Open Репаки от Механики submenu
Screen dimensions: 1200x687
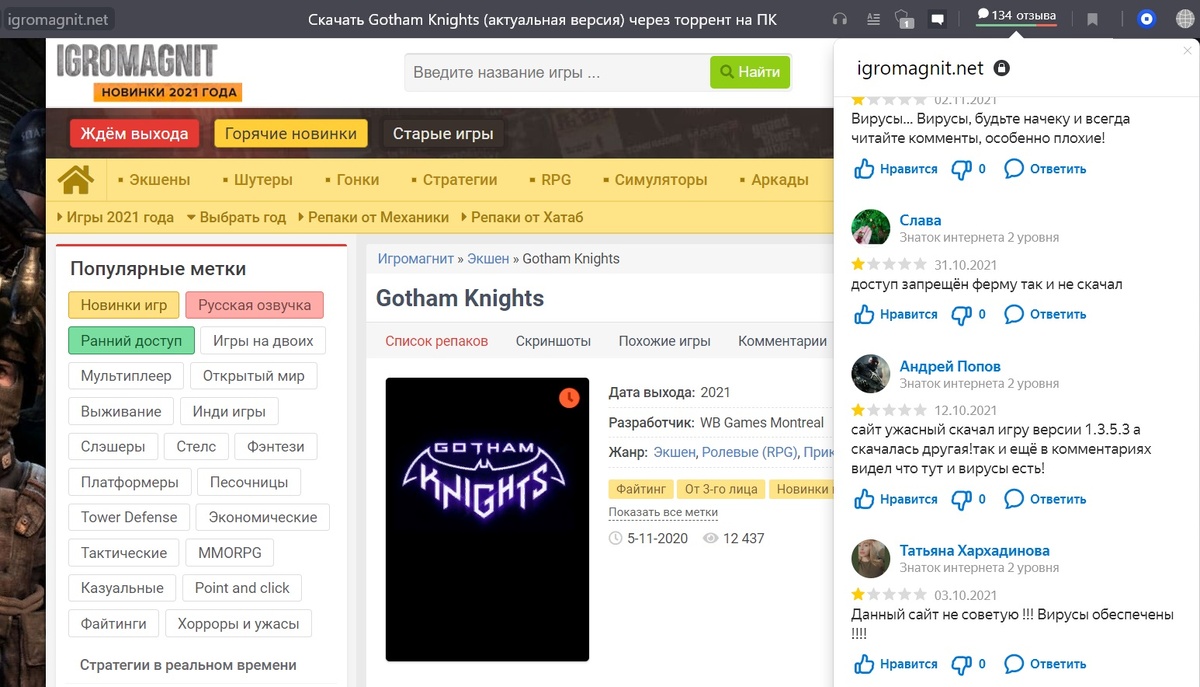372,217
